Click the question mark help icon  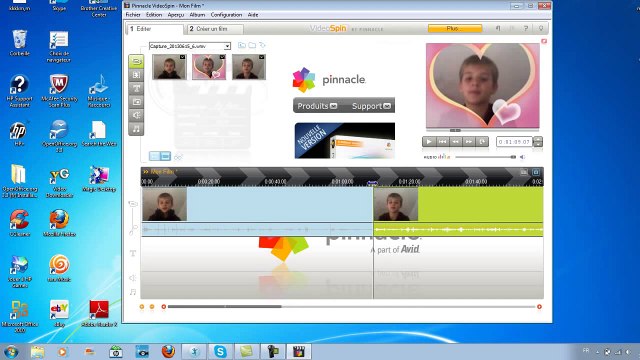point(526,29)
